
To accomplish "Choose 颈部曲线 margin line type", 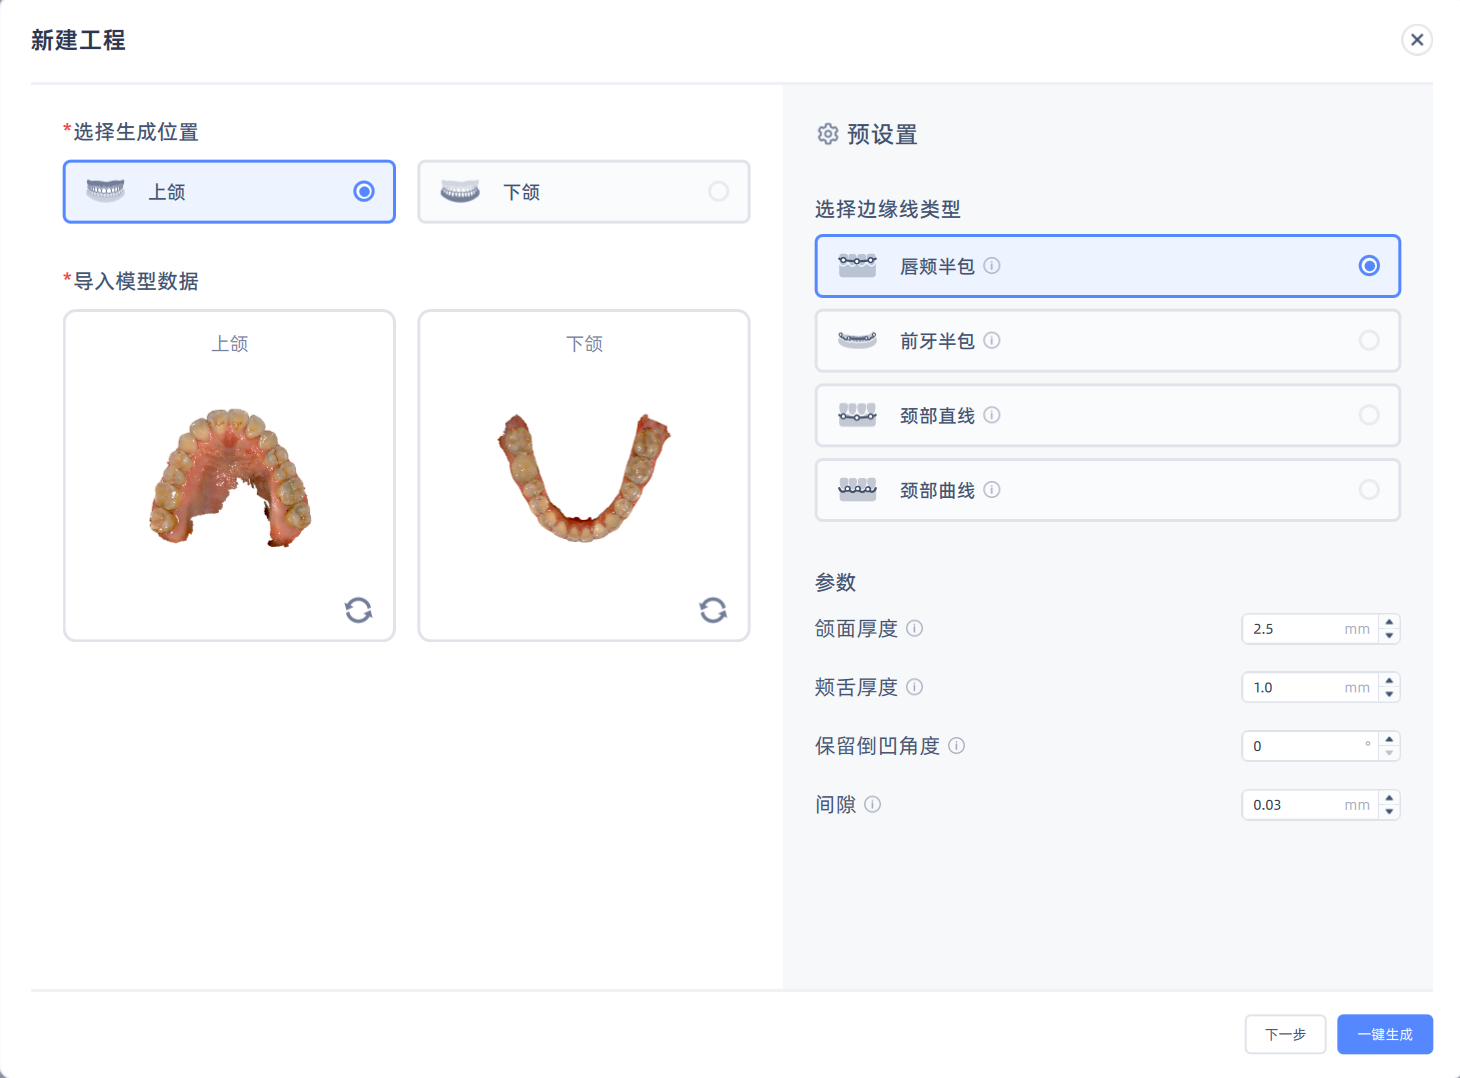I will [1108, 490].
